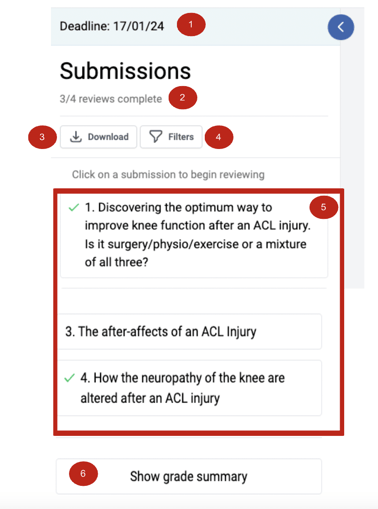This screenshot has height=509, width=378.
Task: Click the blue back arrow button
Action: pos(341,27)
